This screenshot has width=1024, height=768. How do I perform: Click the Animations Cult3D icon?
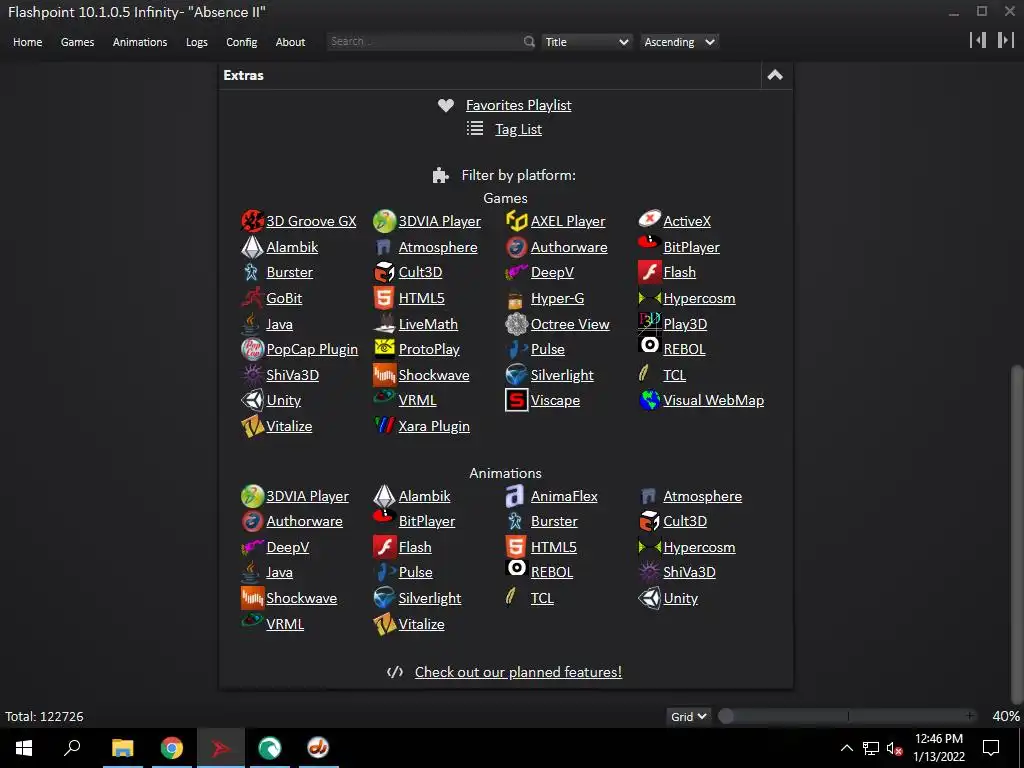(649, 521)
